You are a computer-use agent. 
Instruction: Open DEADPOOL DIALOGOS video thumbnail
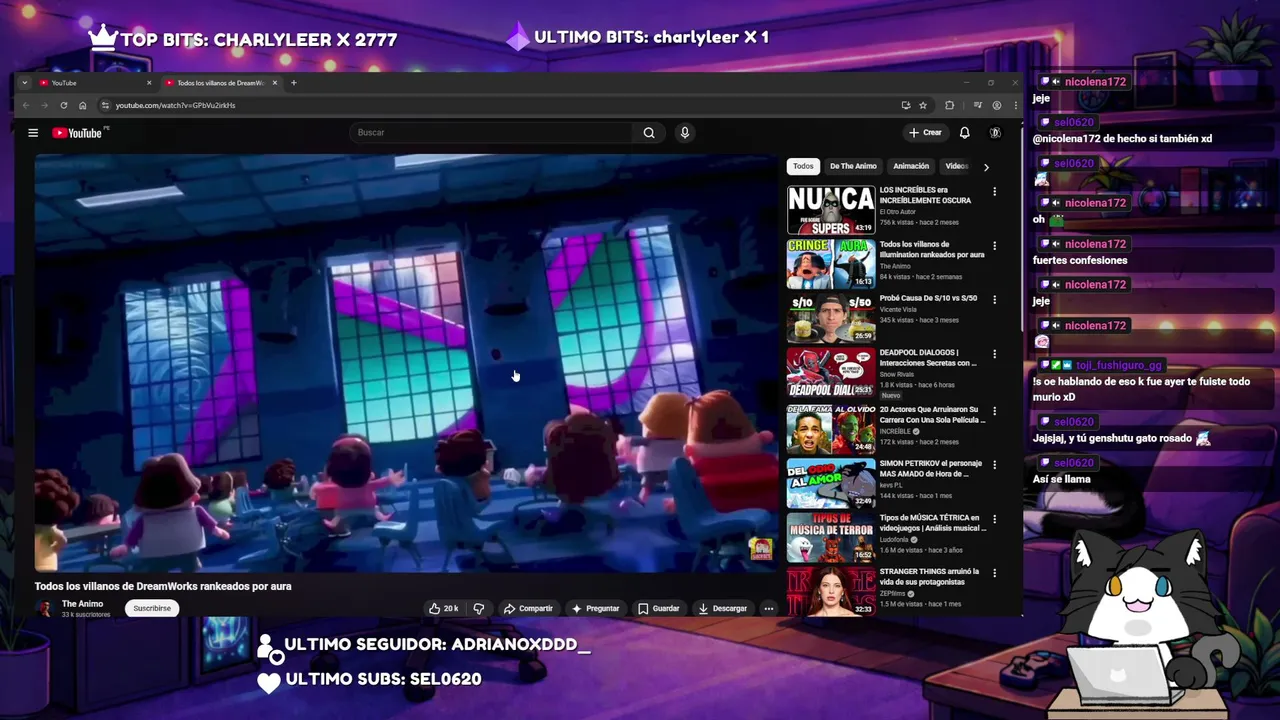coord(831,372)
